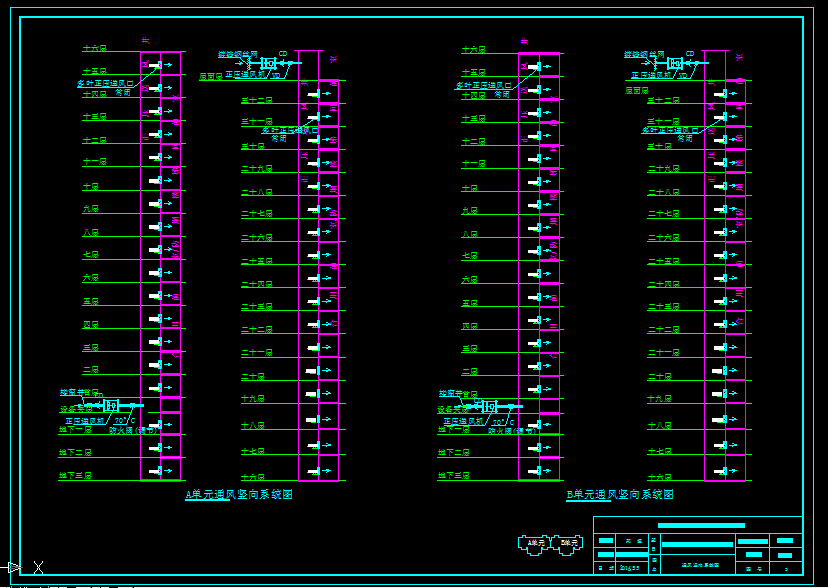The height and width of the screenshot is (588, 828).
Task: Pick 三十层 label in A单元 diagram
Action: coord(253,146)
